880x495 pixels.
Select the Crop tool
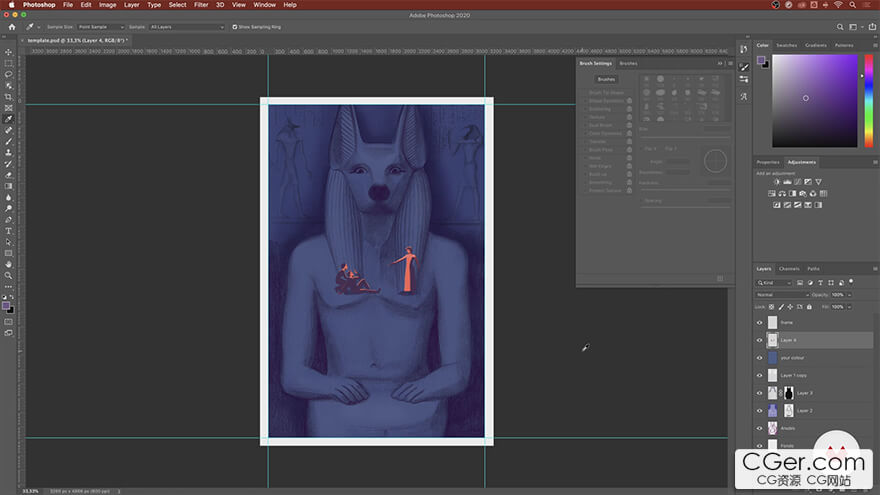coord(8,97)
